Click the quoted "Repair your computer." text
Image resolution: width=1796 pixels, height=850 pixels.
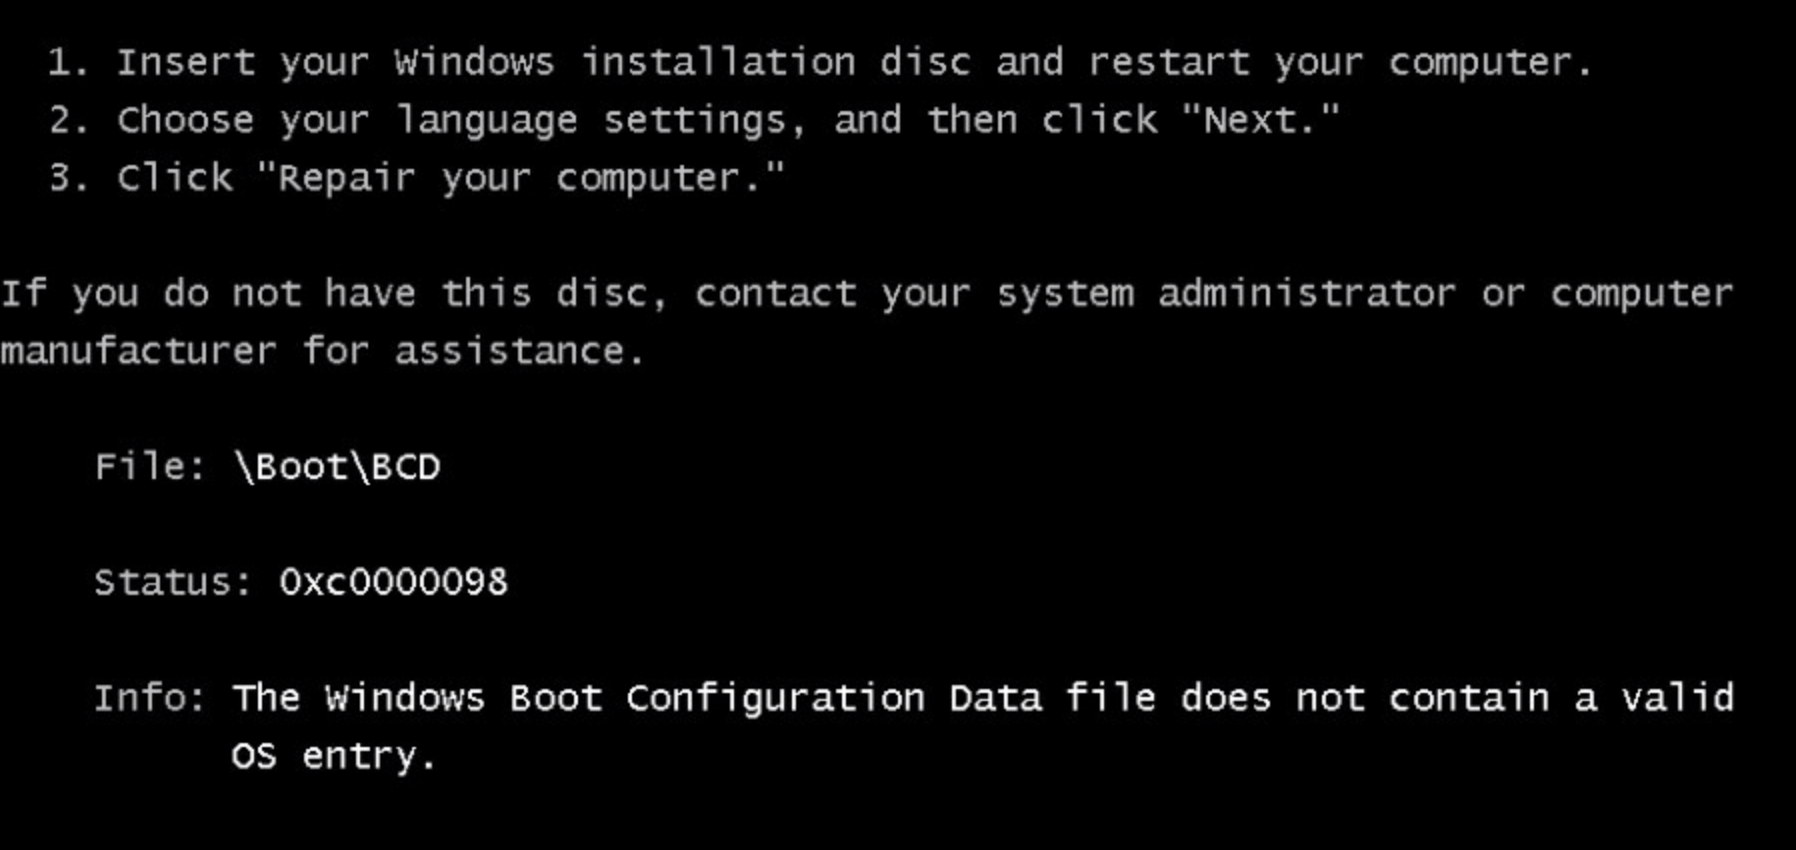click(520, 179)
